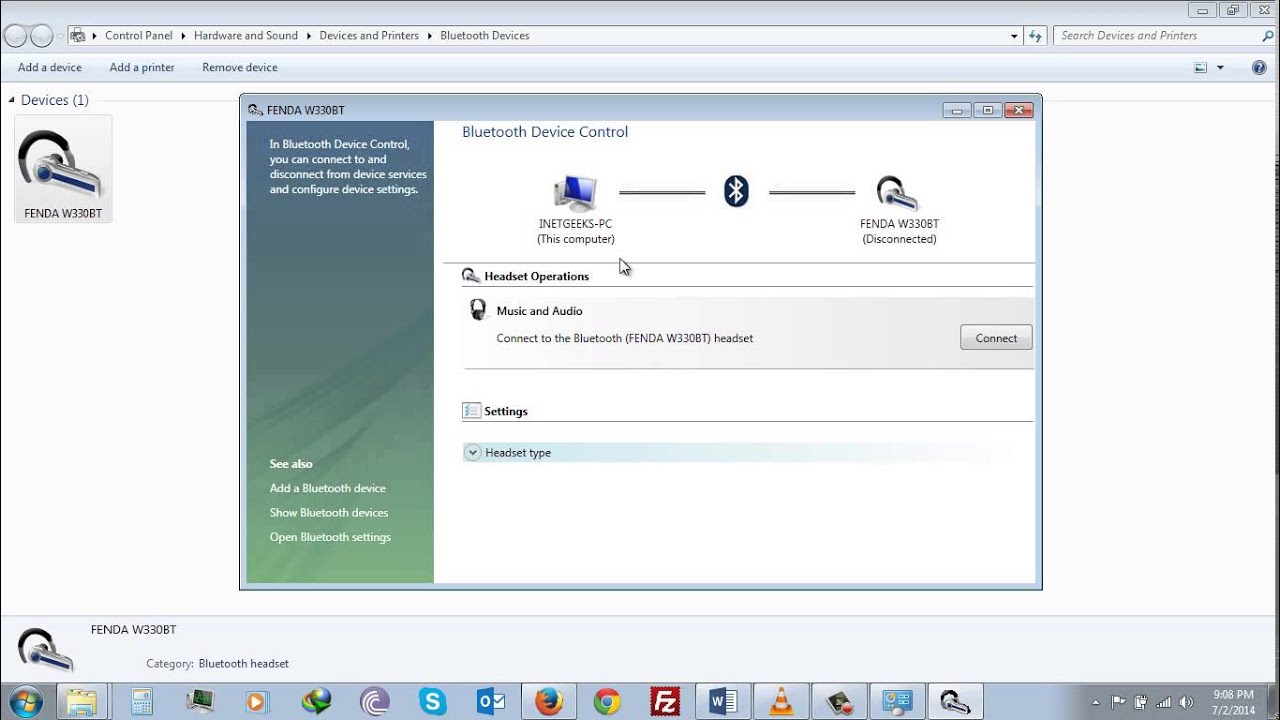Click the search magnifier icon

point(1268,35)
